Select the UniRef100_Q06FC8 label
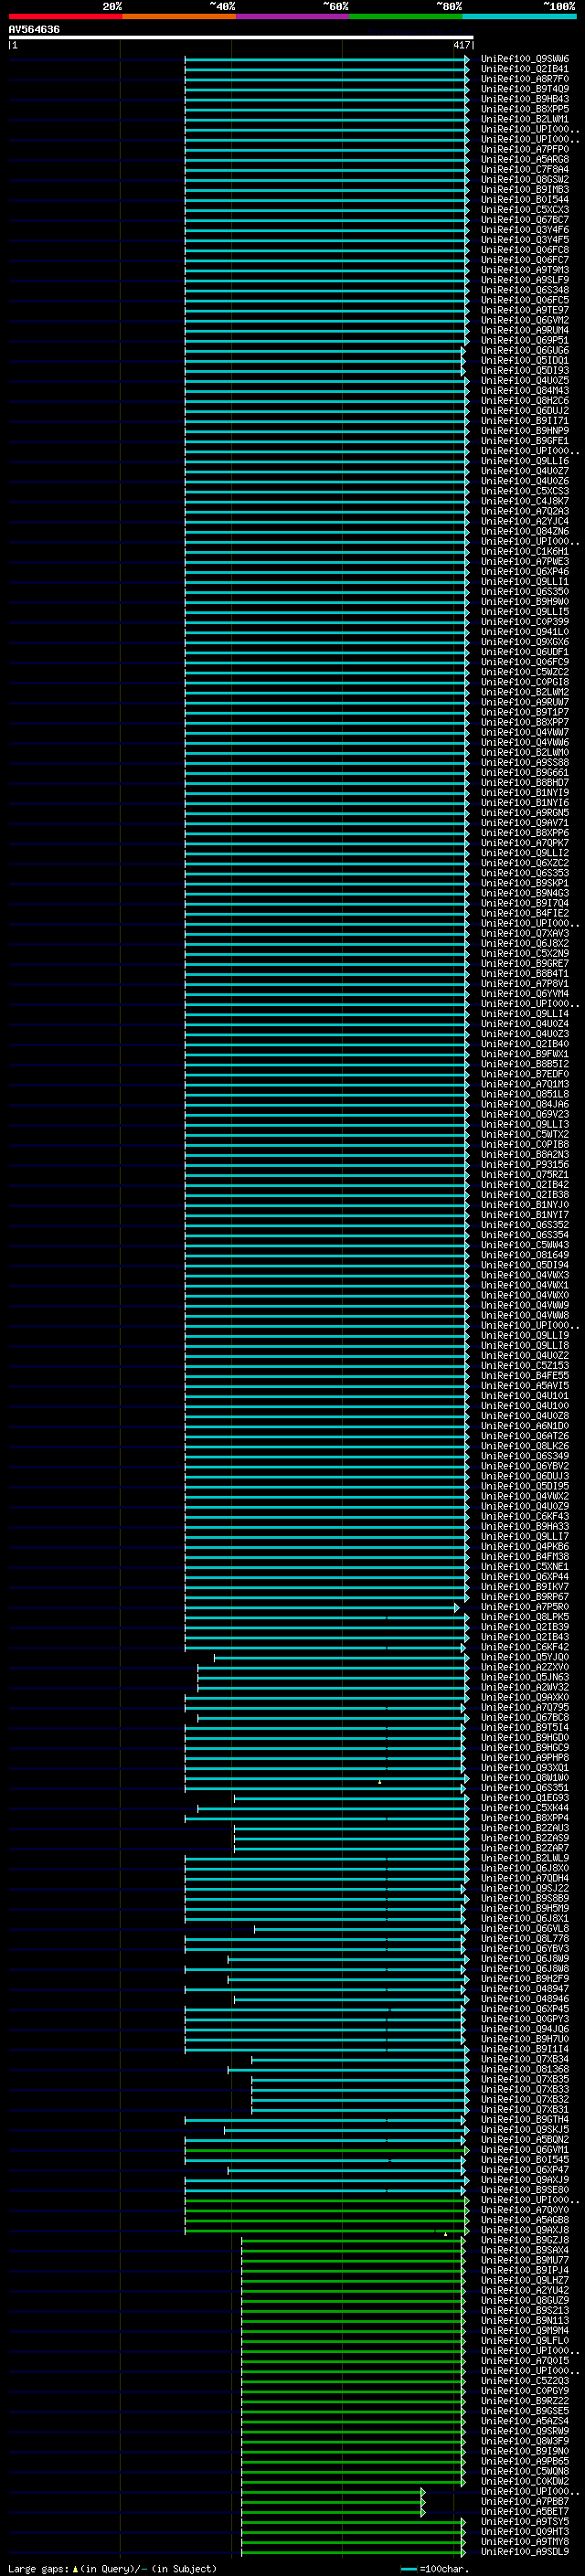Screen dimensions: 585x2576 [x=525, y=250]
